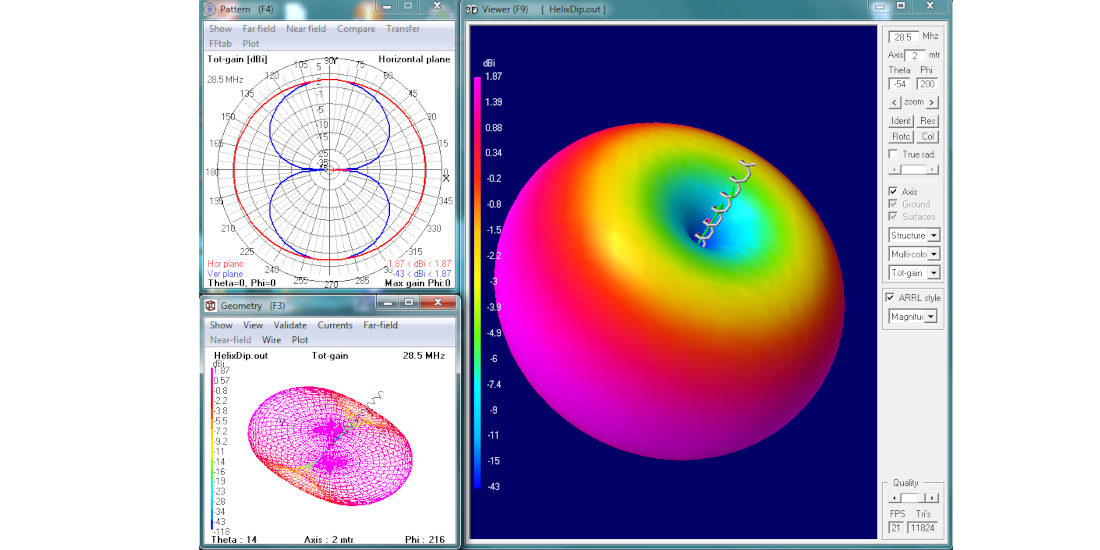Open Show menu in Geometry window
The height and width of the screenshot is (550, 1100).
(221, 326)
